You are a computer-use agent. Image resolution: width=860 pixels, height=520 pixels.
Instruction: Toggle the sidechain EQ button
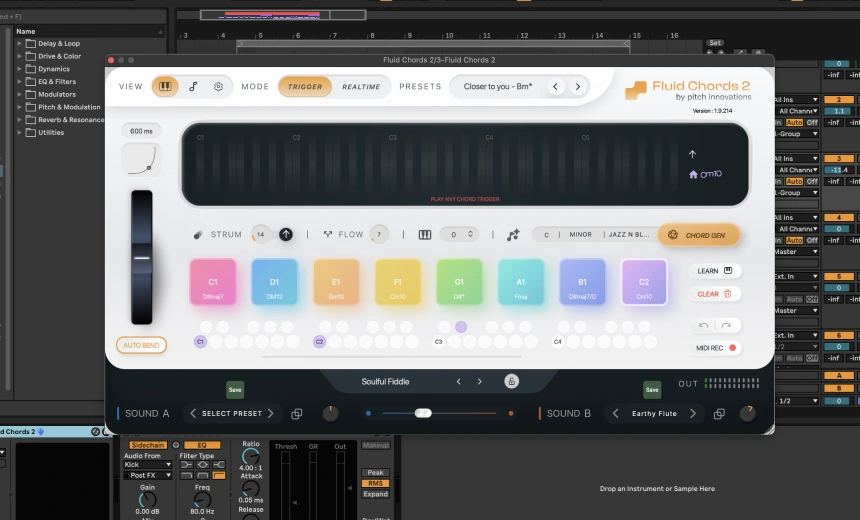[x=202, y=445]
